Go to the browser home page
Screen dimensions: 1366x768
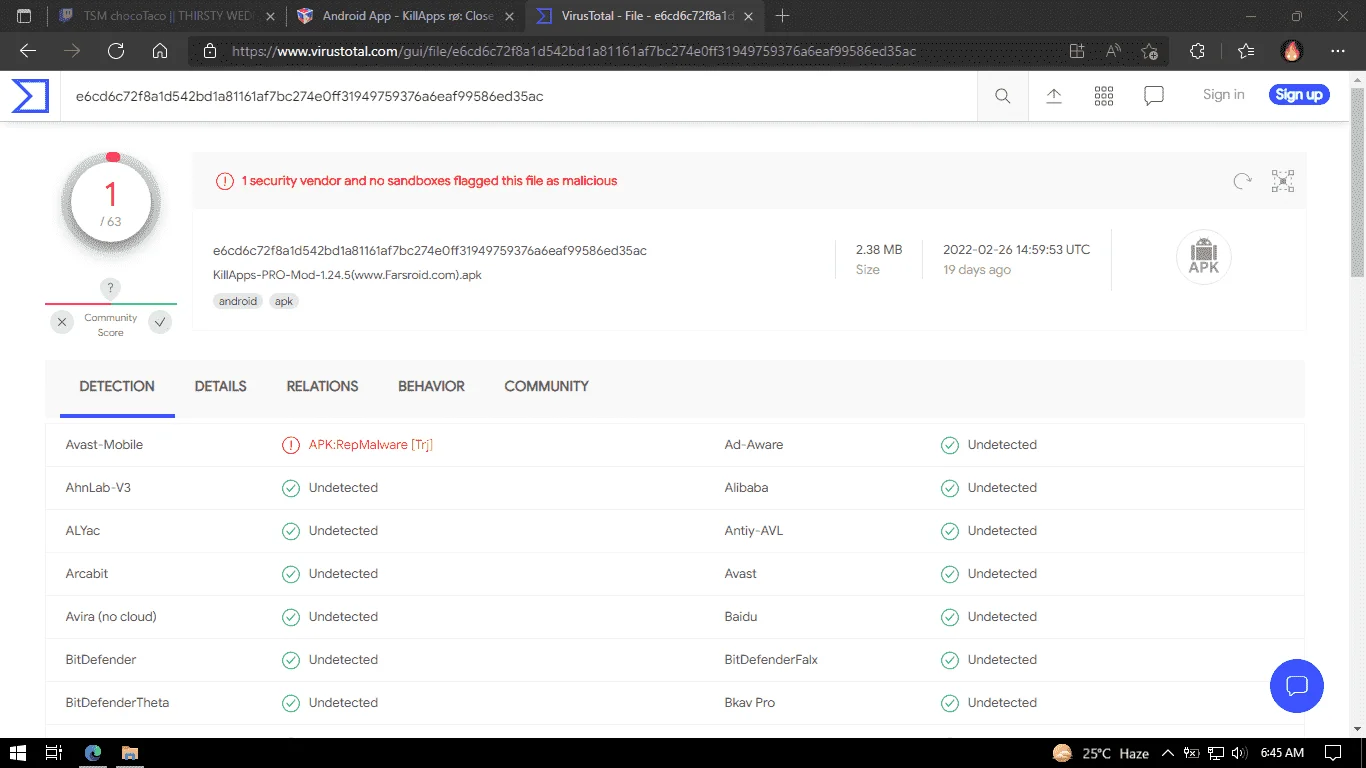point(160,51)
